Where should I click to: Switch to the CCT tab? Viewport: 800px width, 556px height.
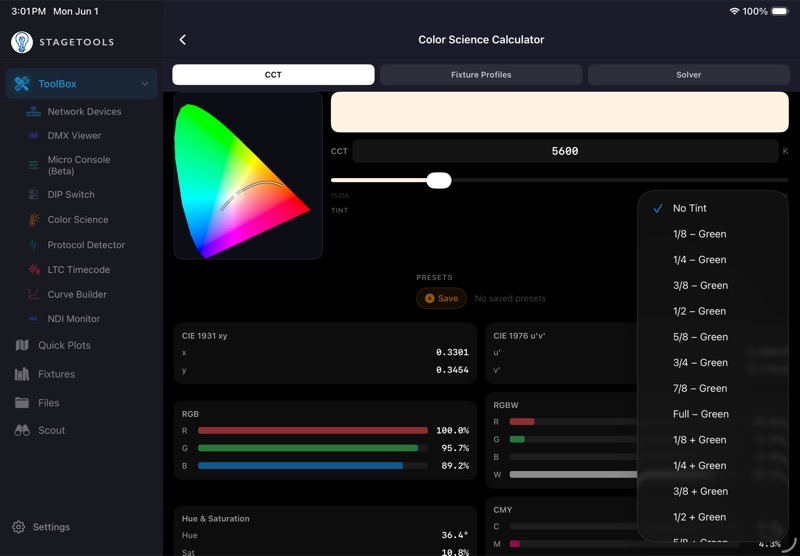pos(273,74)
